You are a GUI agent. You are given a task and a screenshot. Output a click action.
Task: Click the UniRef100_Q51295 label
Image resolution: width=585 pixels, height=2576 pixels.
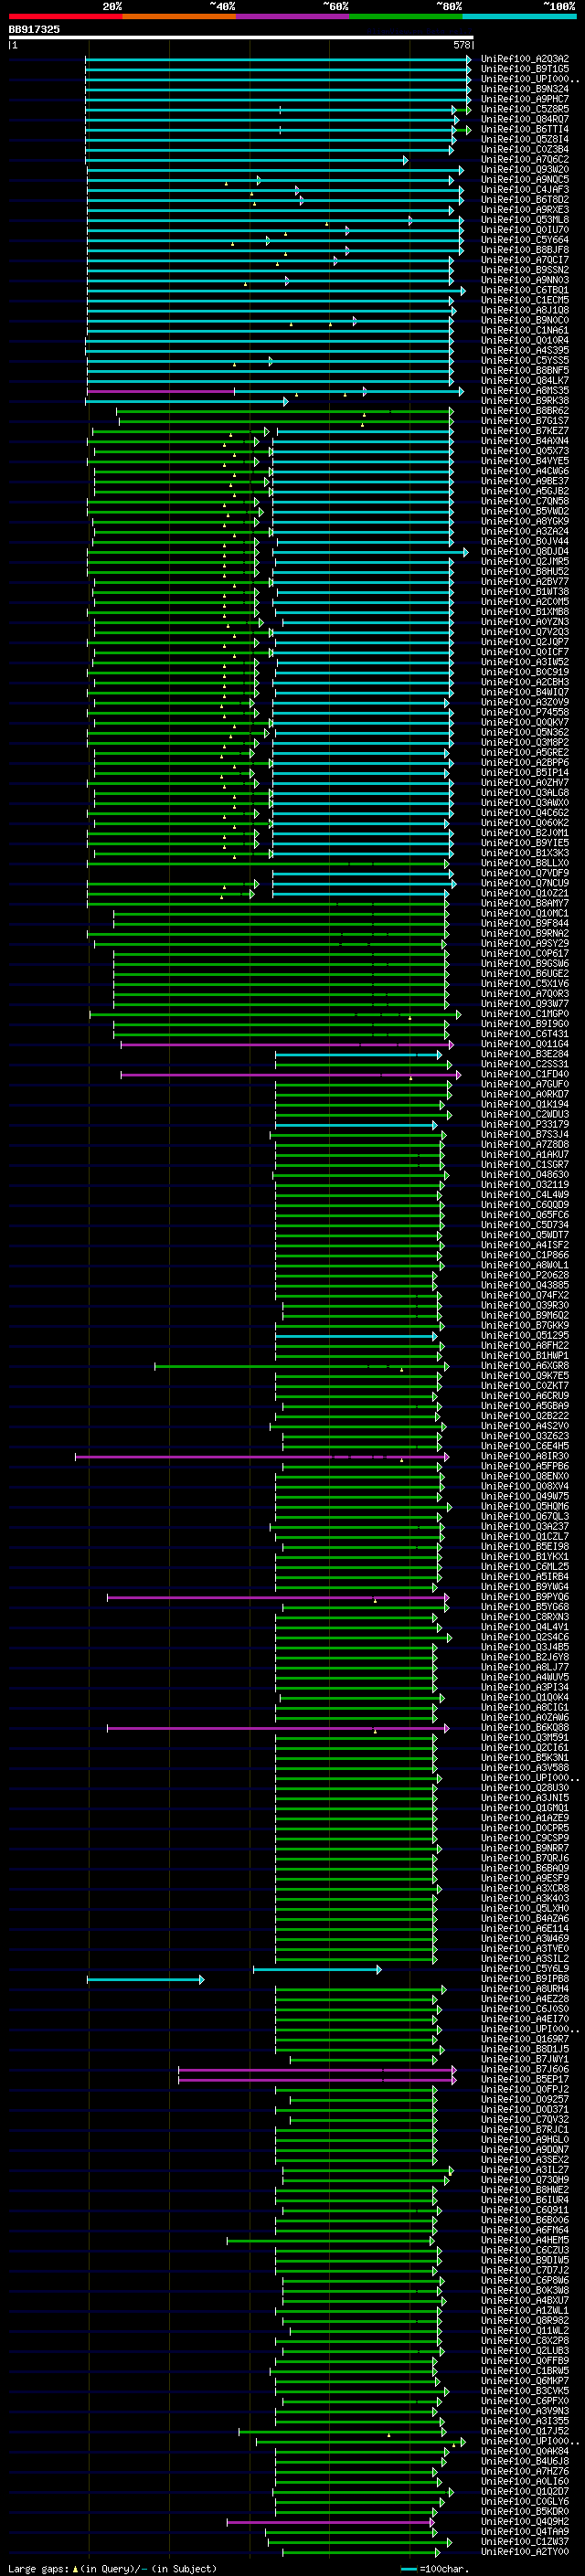[525, 1335]
